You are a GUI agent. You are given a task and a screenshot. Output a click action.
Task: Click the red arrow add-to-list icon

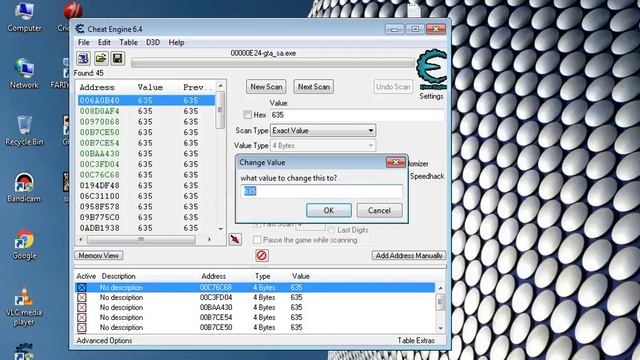(x=235, y=239)
